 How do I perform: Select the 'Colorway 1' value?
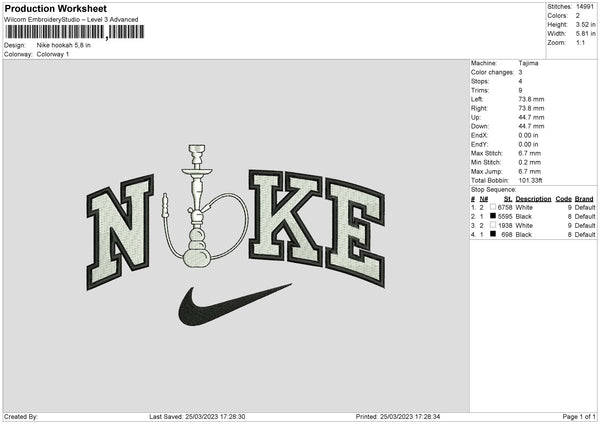click(53, 54)
